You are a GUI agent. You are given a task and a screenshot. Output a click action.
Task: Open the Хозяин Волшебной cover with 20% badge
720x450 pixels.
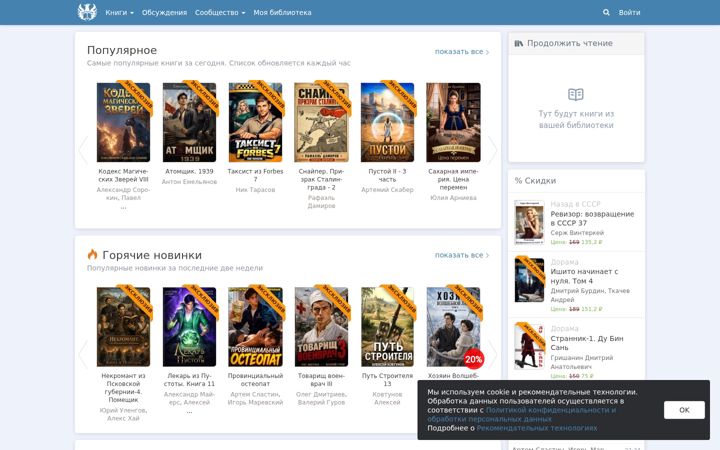point(453,326)
